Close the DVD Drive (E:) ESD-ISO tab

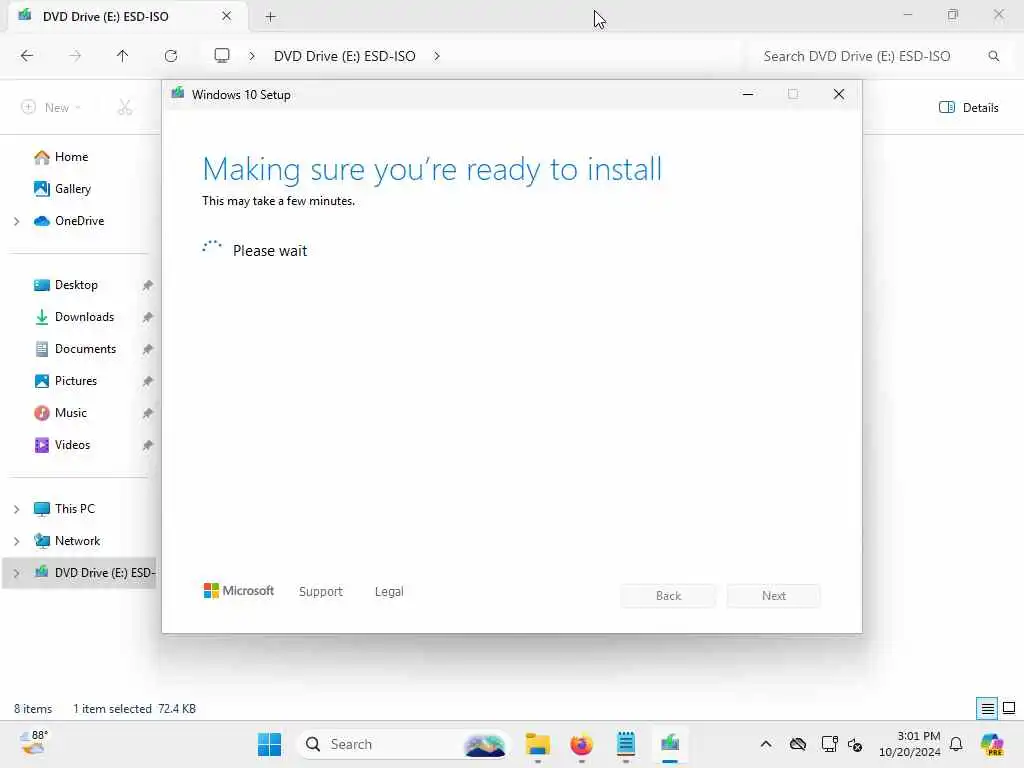tap(227, 16)
